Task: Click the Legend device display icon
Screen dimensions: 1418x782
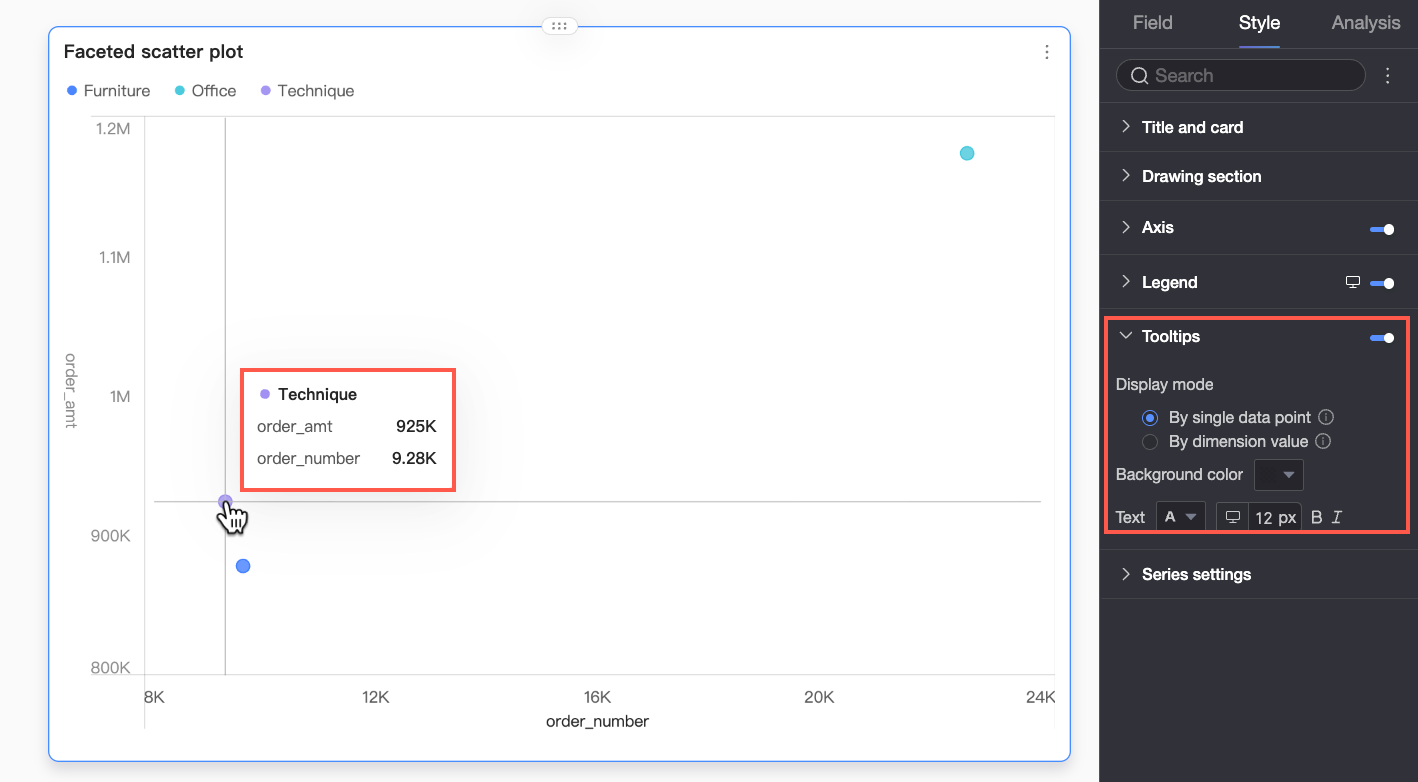Action: click(1353, 282)
